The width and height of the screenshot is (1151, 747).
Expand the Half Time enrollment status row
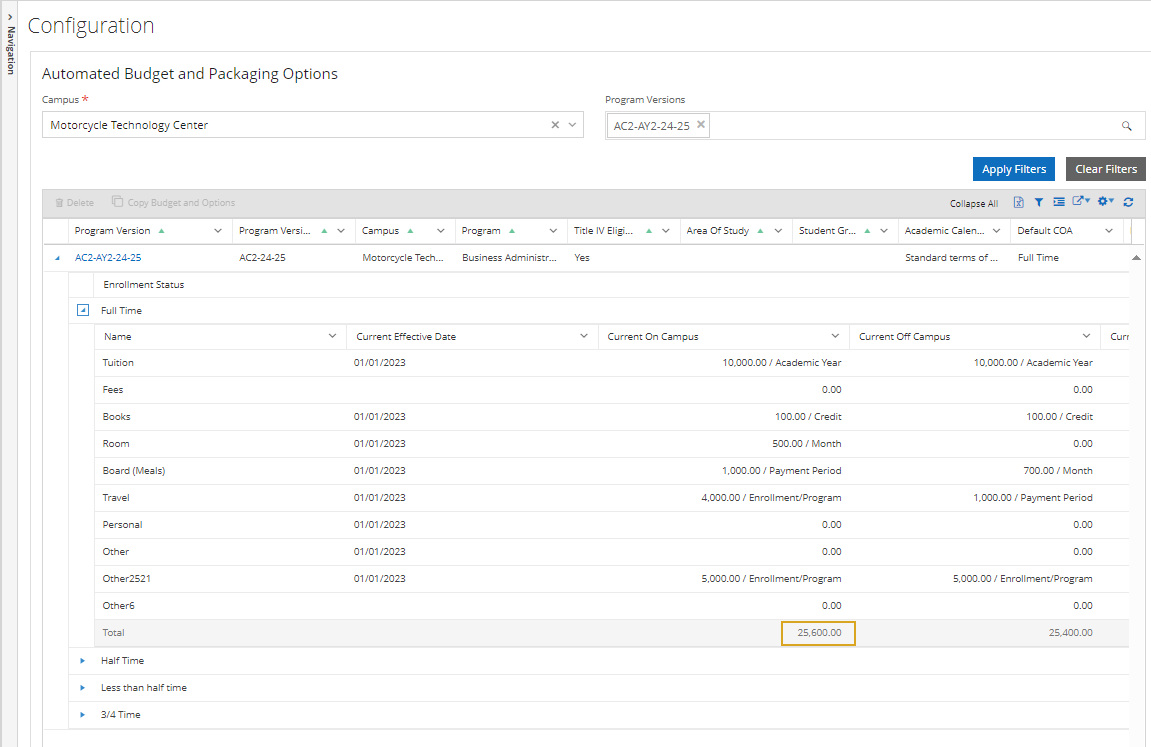click(83, 661)
